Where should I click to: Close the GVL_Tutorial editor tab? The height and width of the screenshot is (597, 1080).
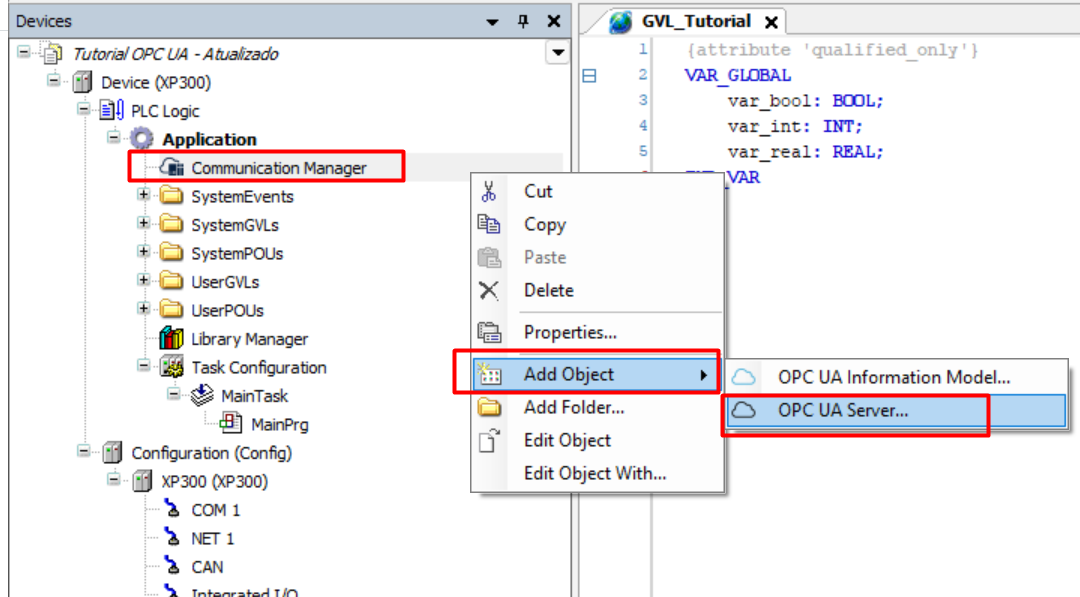point(771,22)
